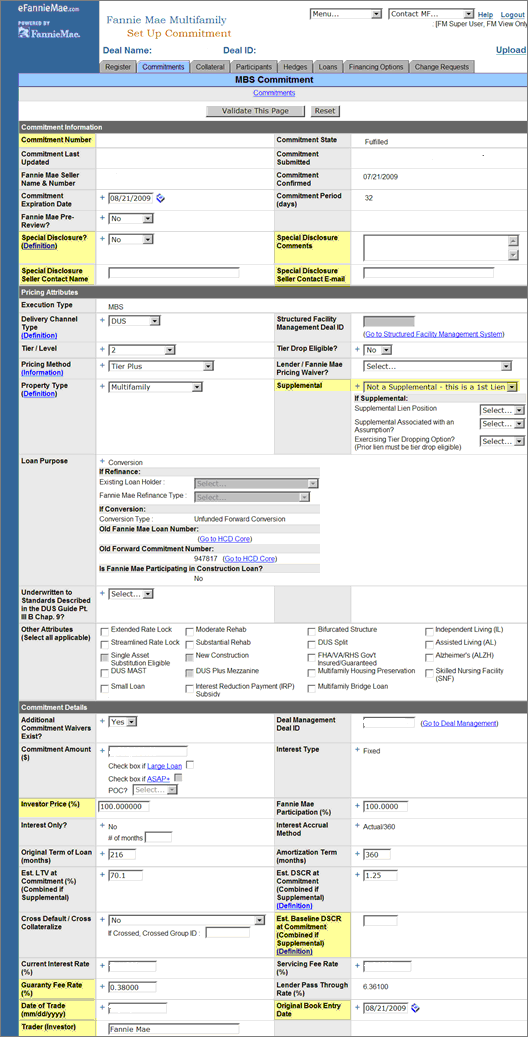Expand Lender / Fannie Mae Pricing Waiver dropdown
The image size is (528, 1037).
pyautogui.click(x=438, y=366)
